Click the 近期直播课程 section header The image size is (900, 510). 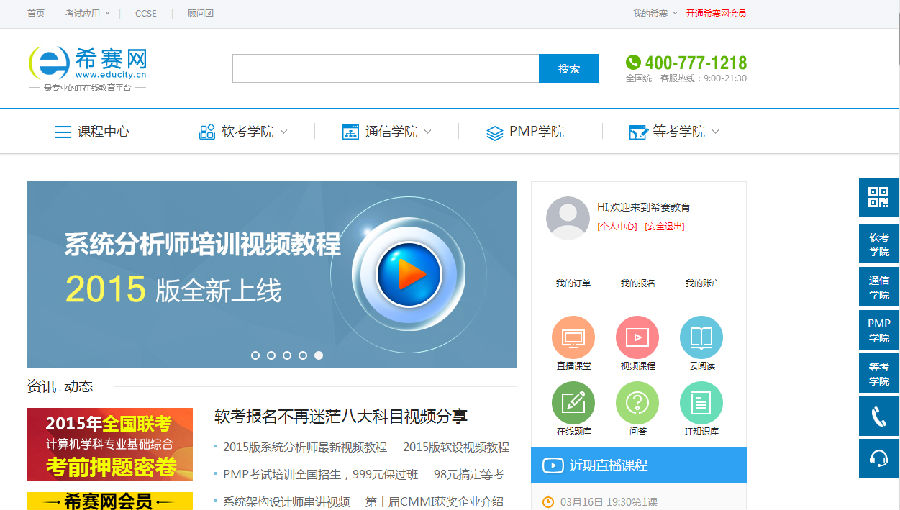(x=639, y=465)
